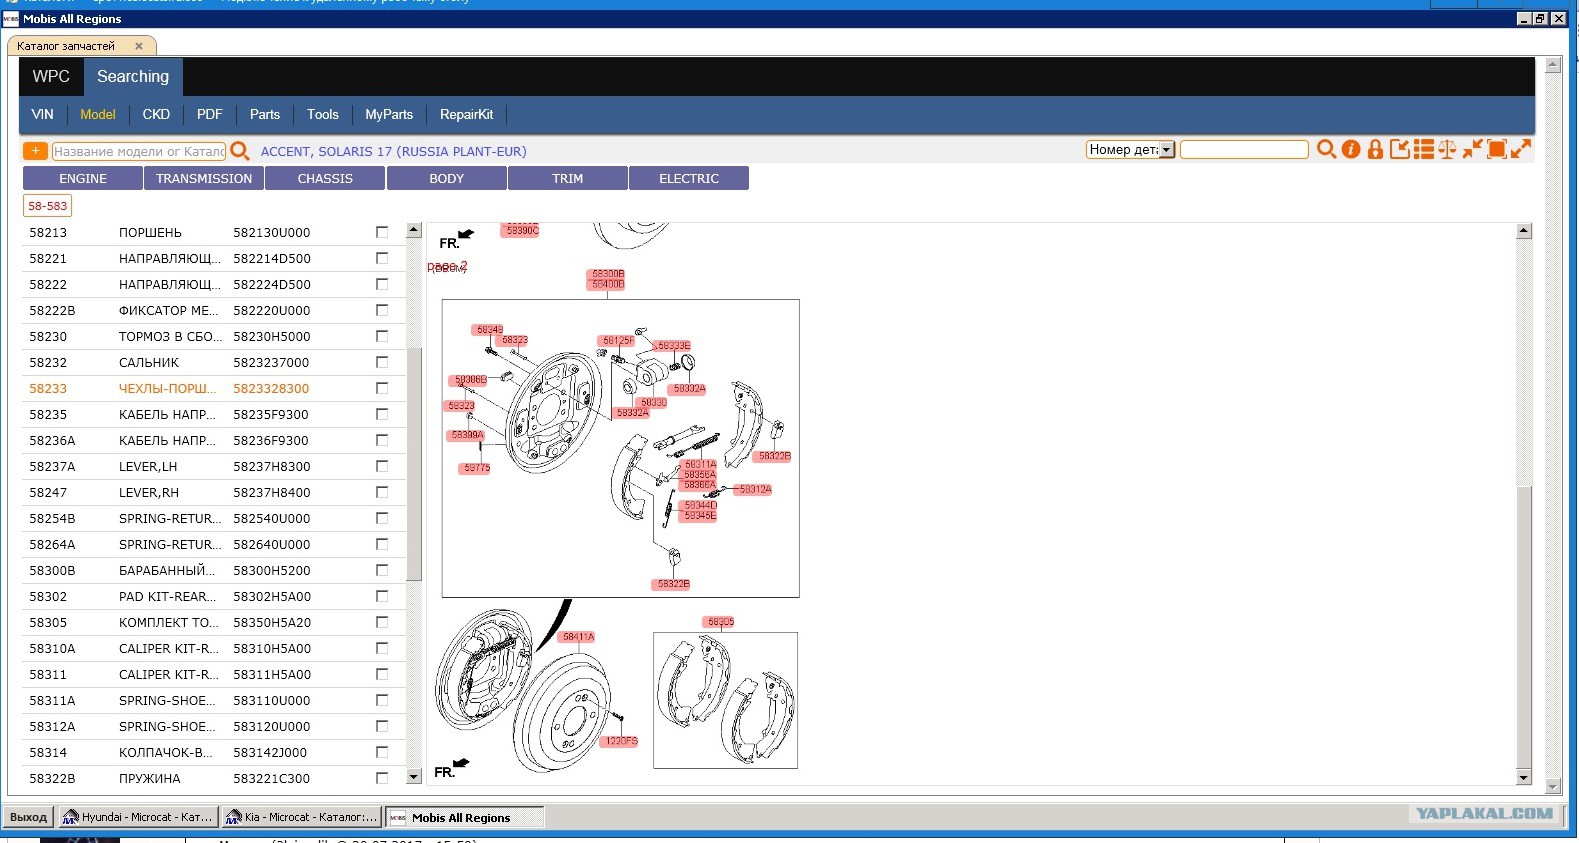Click the part number search magnifier icon

point(1326,149)
